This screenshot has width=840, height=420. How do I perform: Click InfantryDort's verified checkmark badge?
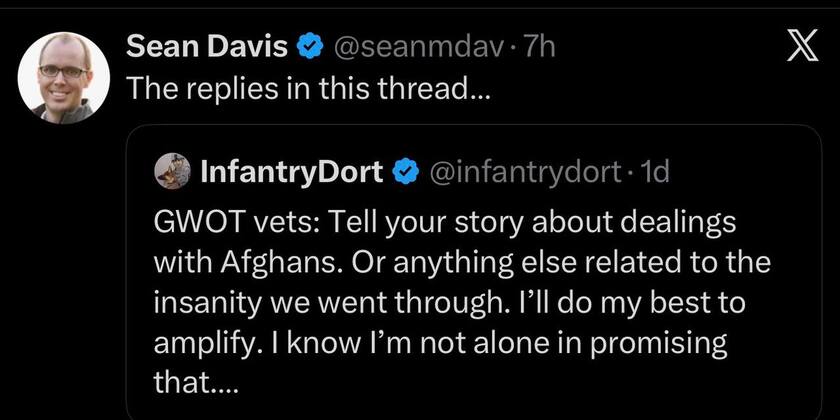[x=404, y=172]
